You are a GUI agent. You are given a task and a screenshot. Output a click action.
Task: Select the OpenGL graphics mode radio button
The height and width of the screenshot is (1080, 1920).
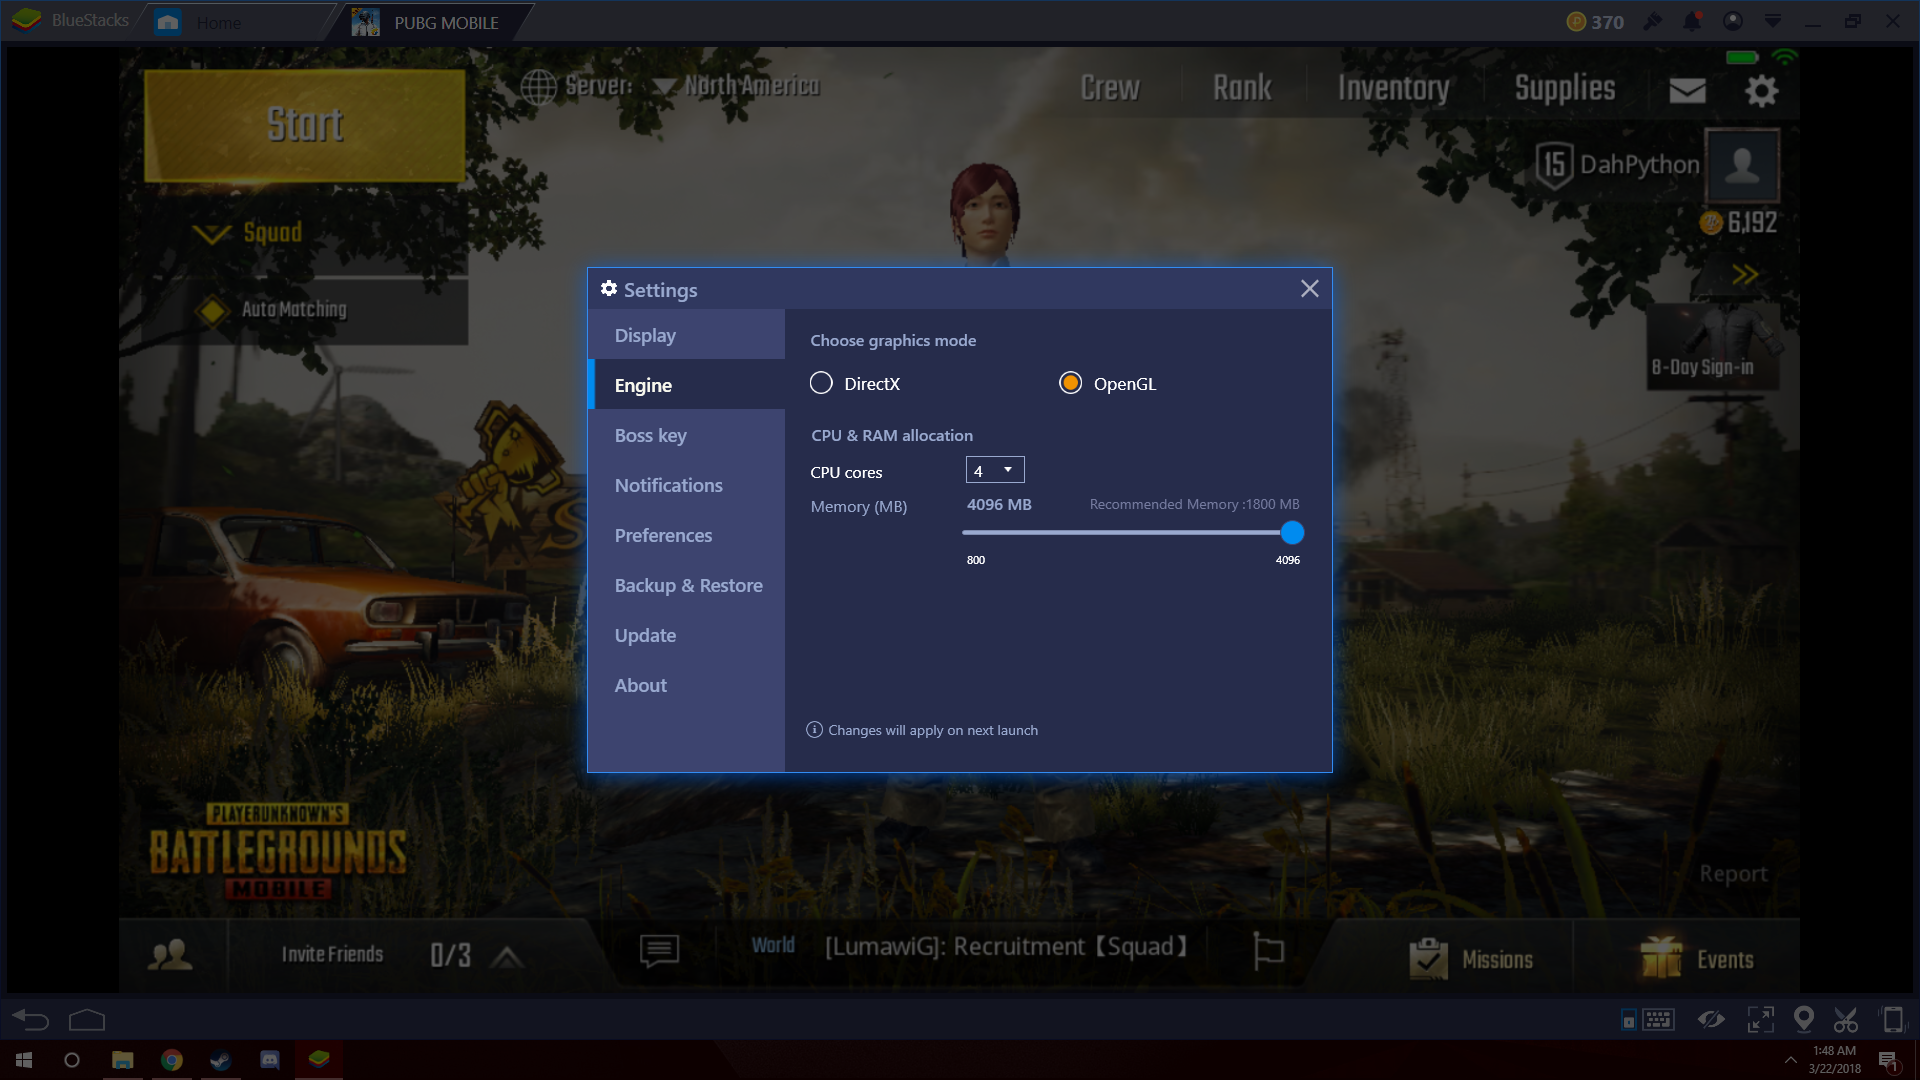point(1069,382)
